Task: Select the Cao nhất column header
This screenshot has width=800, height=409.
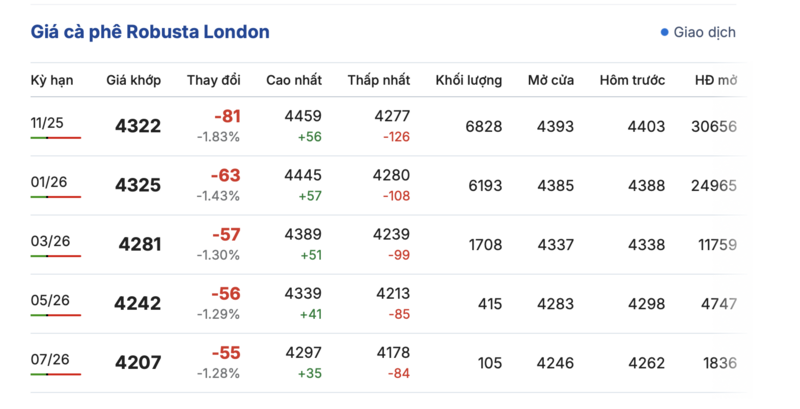Action: [x=293, y=79]
